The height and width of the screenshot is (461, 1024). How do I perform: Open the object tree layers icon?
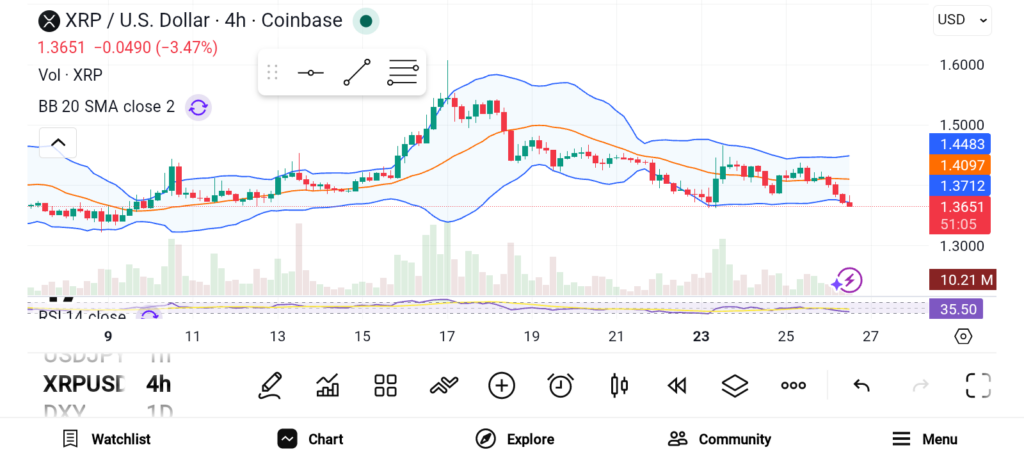pyautogui.click(x=735, y=385)
